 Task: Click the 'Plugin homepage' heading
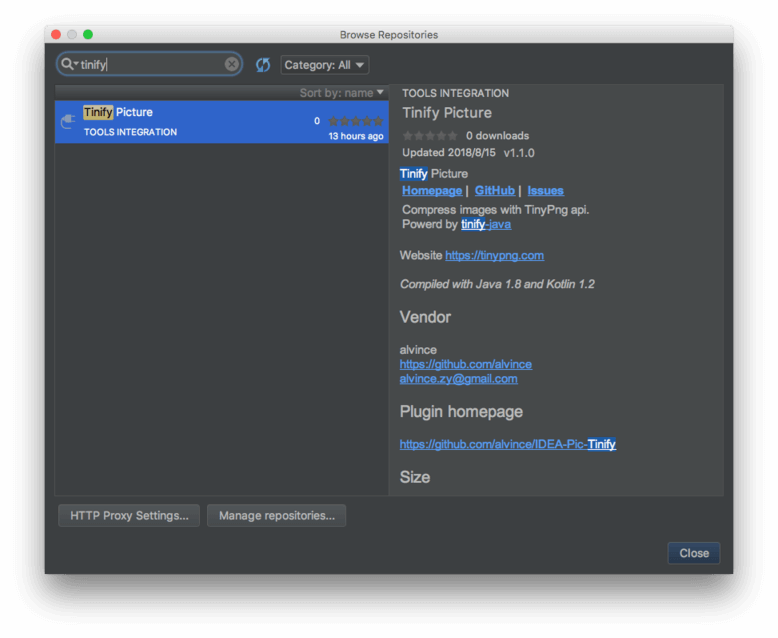(461, 412)
